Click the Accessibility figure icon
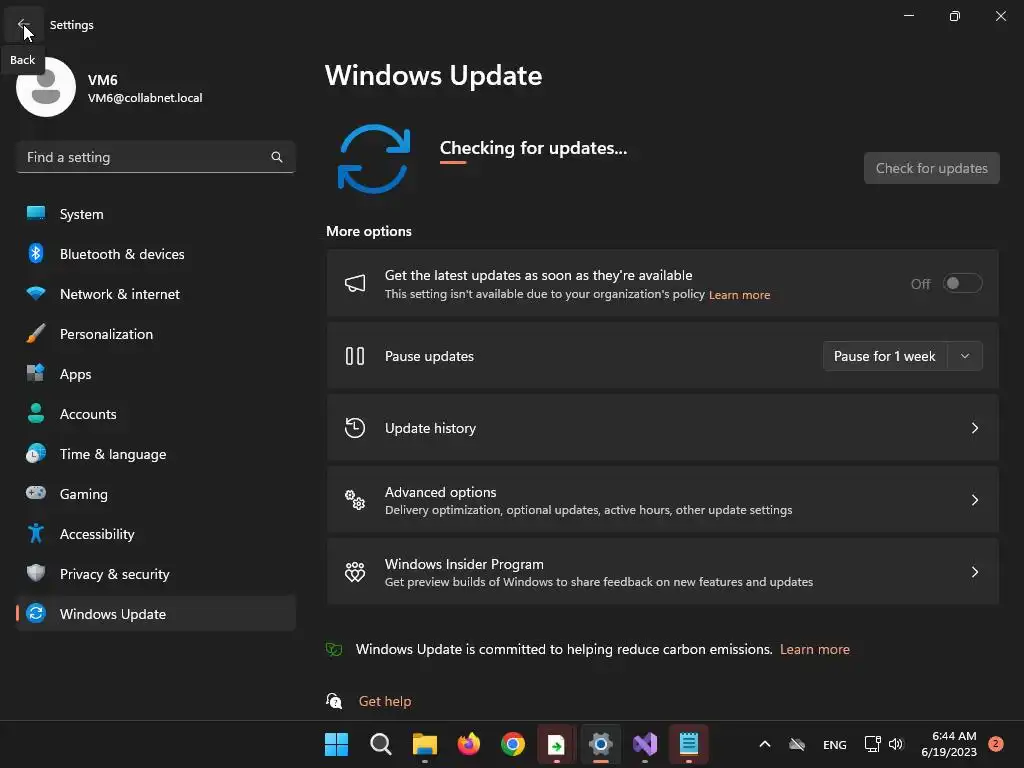Screen dimensions: 1024x768 [x=36, y=534]
